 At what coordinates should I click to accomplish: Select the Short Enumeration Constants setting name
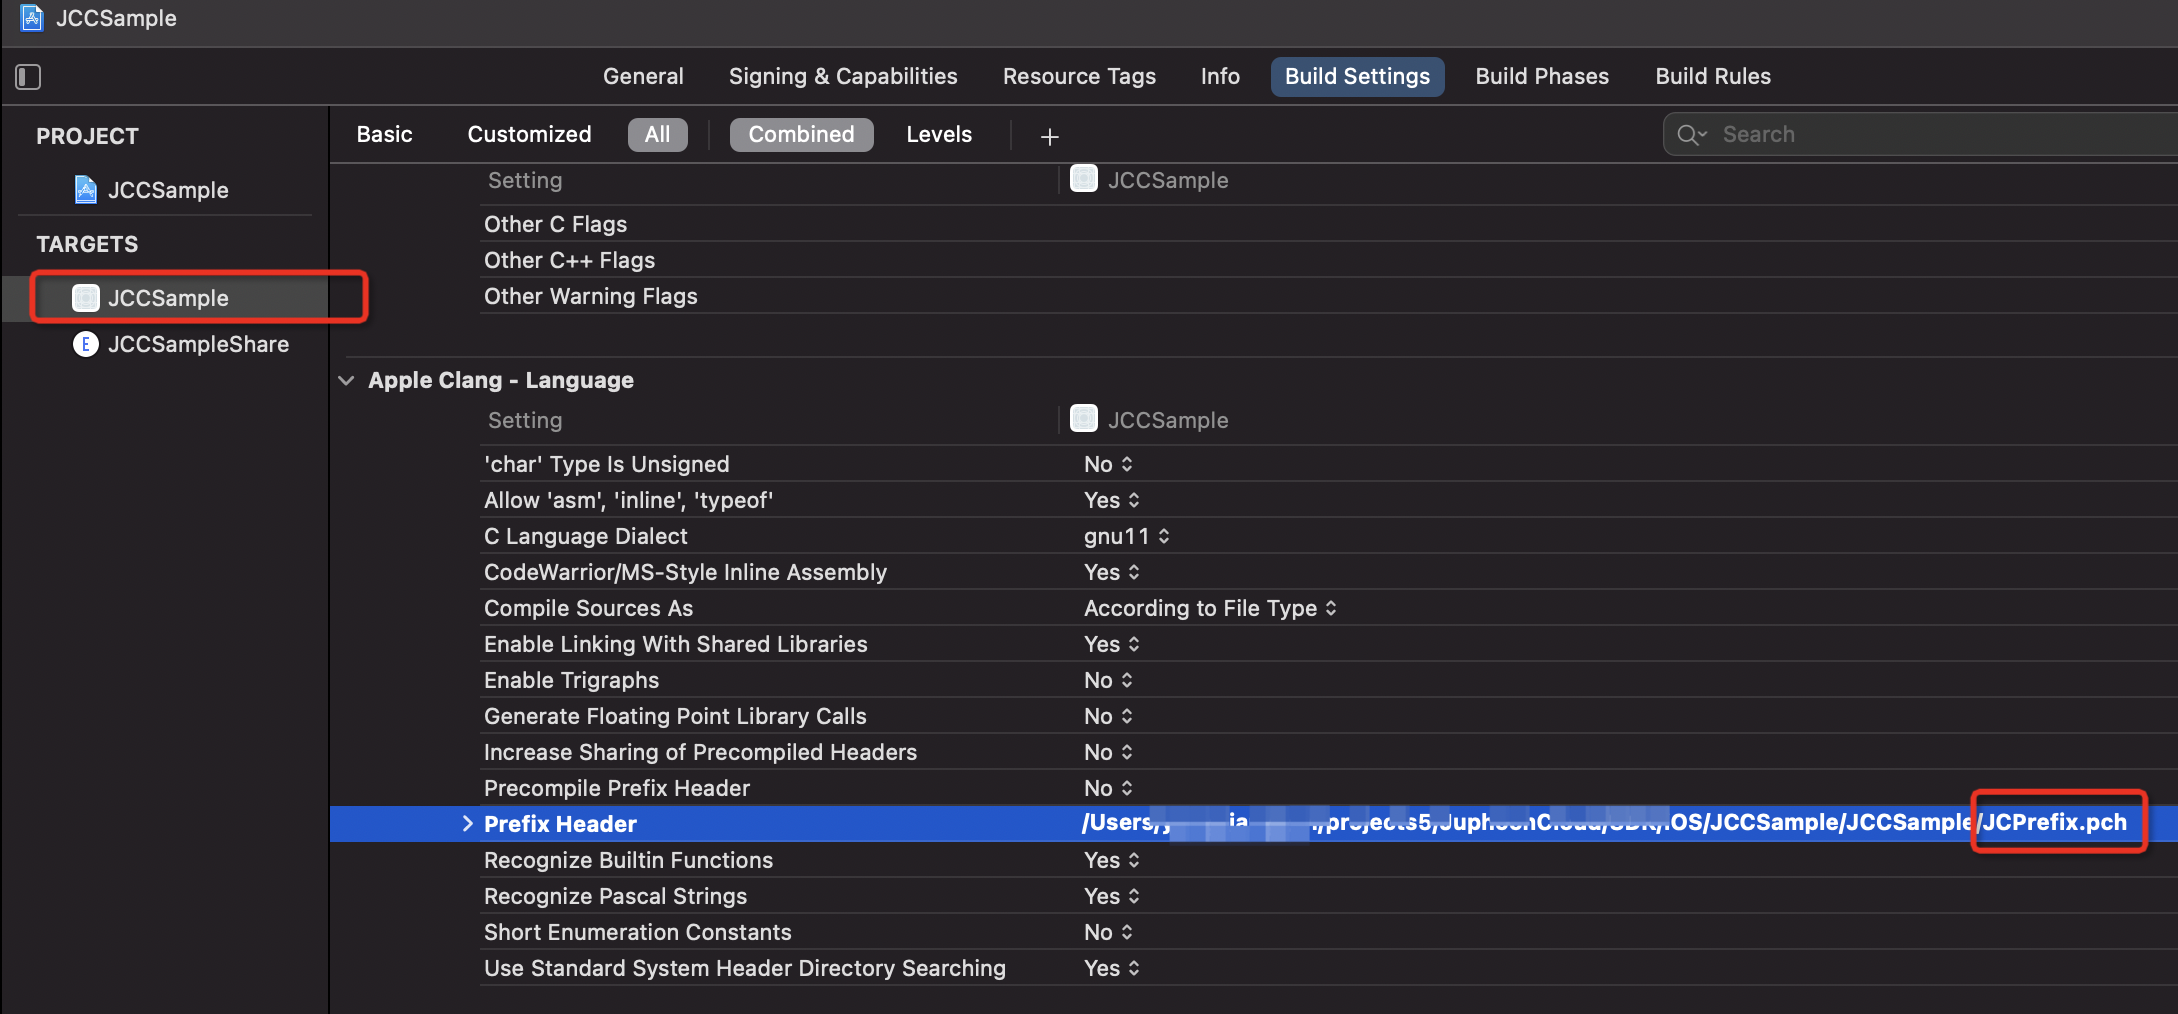637,932
